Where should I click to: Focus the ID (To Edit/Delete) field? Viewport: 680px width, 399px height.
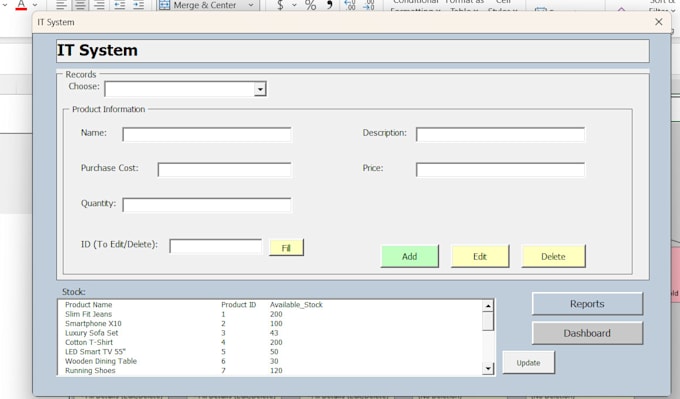(216, 246)
